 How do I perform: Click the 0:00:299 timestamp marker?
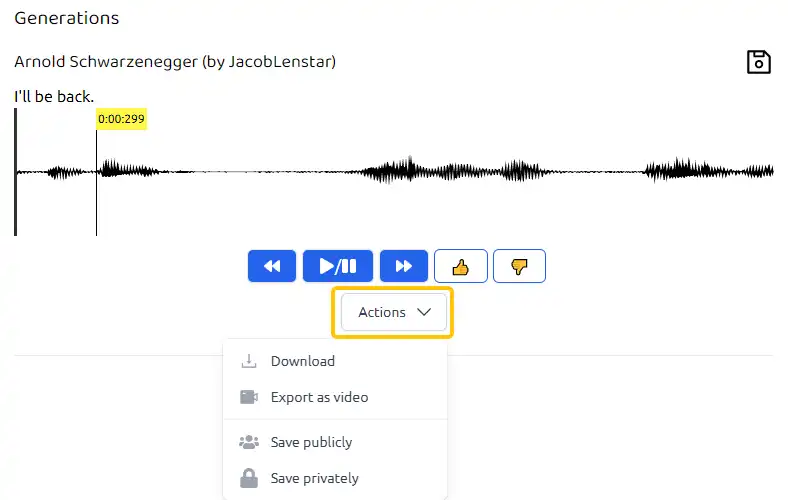[121, 119]
